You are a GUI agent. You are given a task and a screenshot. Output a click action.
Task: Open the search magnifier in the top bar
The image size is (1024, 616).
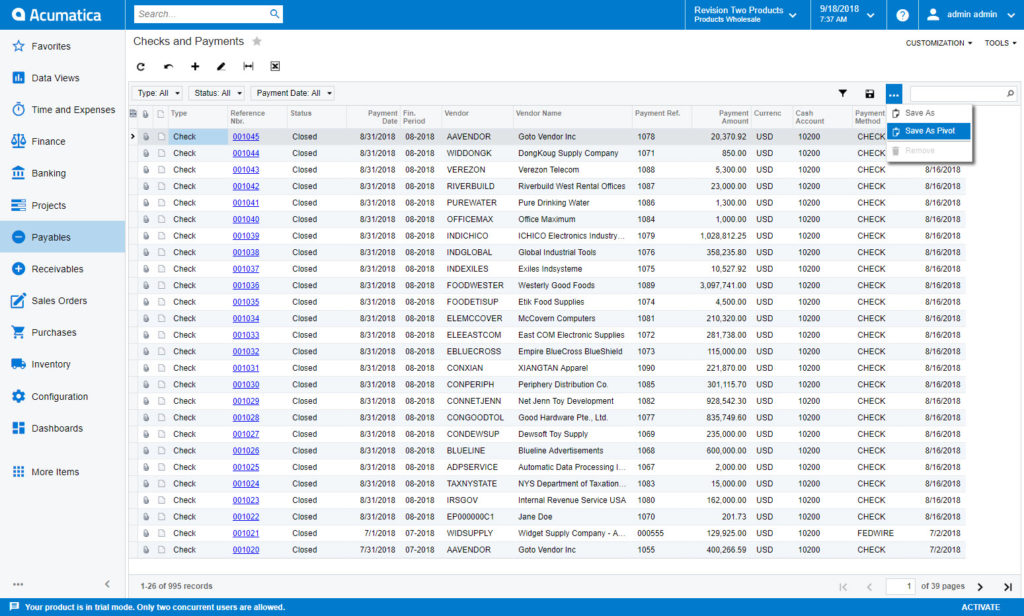click(x=274, y=14)
